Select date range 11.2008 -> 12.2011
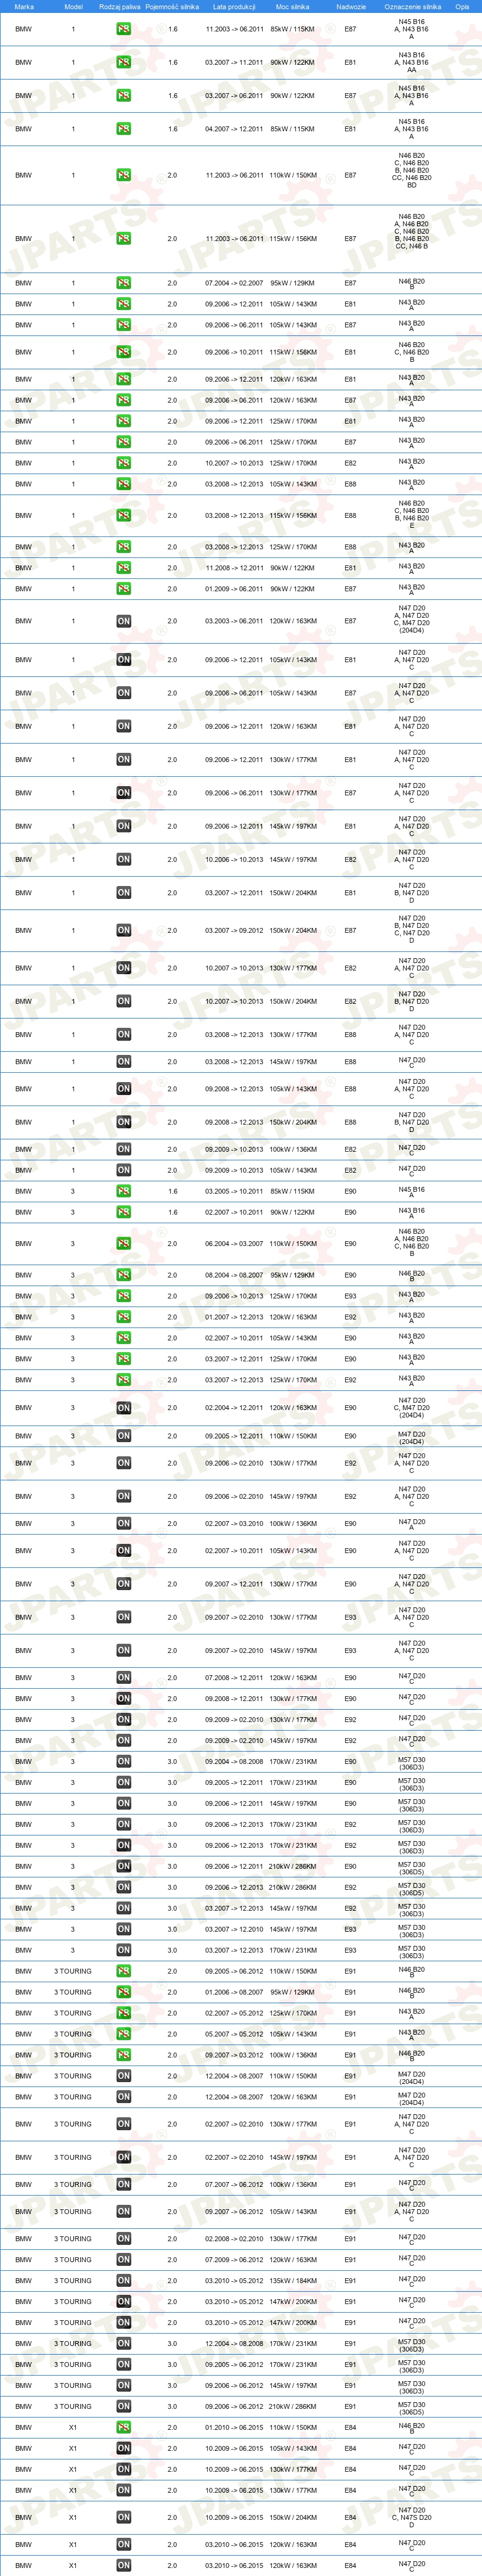 (234, 568)
